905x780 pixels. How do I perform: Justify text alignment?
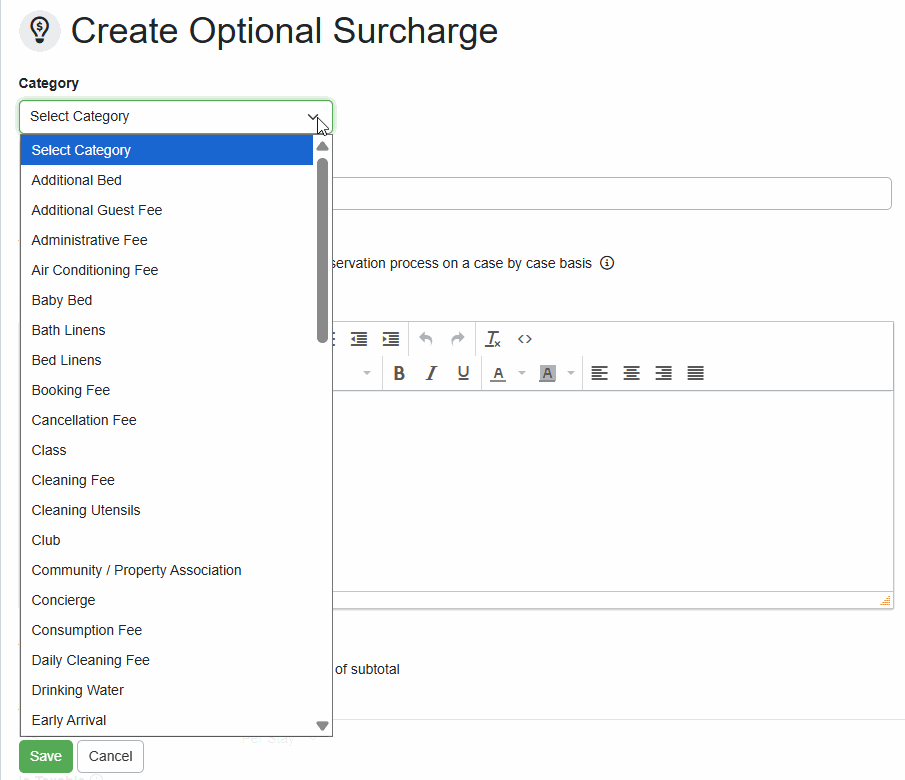point(695,373)
